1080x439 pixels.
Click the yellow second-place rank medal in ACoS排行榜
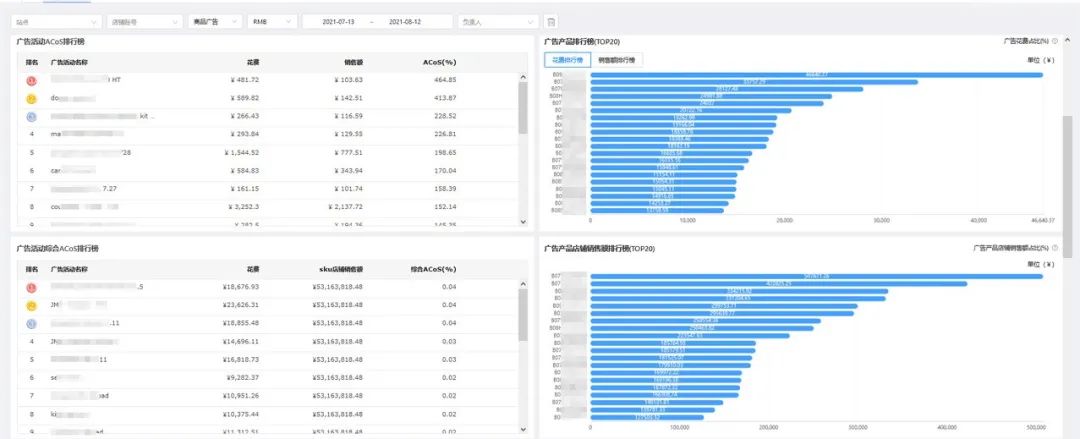(x=32, y=99)
